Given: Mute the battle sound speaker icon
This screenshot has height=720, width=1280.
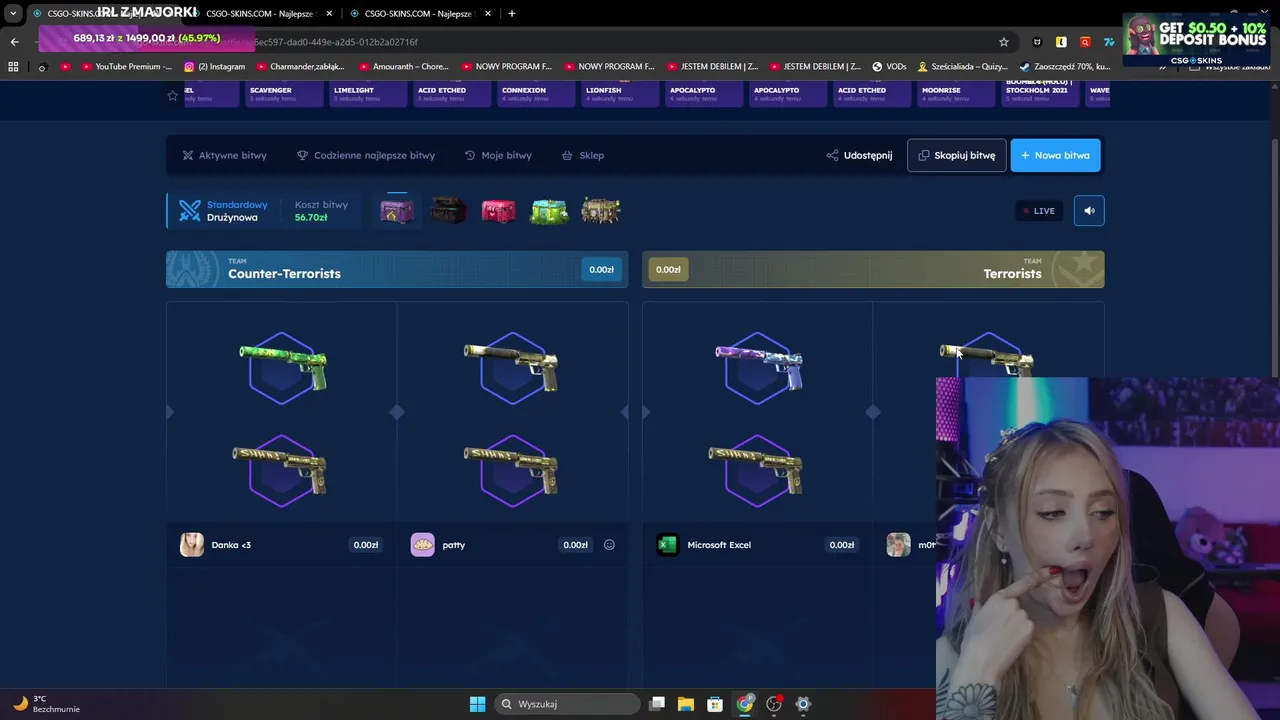Looking at the screenshot, I should pos(1089,210).
